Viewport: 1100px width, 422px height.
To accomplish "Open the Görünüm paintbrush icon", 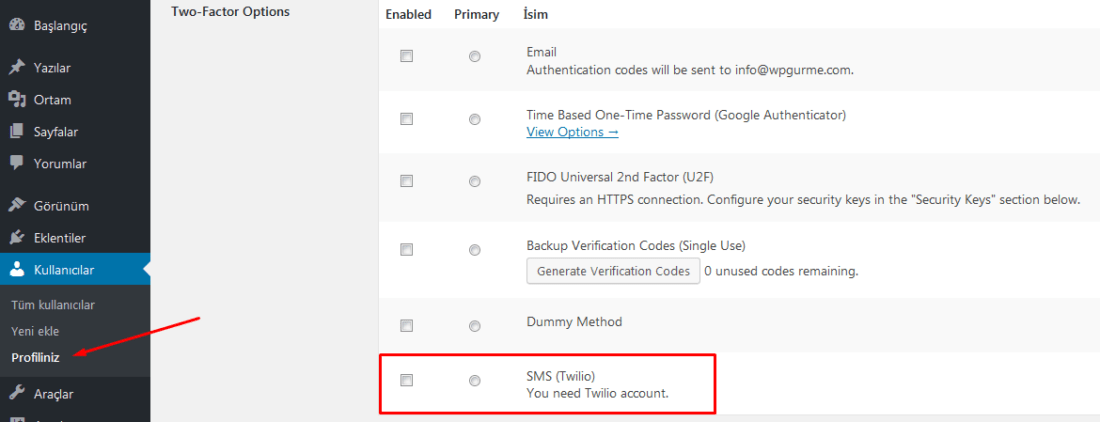I will click(17, 206).
